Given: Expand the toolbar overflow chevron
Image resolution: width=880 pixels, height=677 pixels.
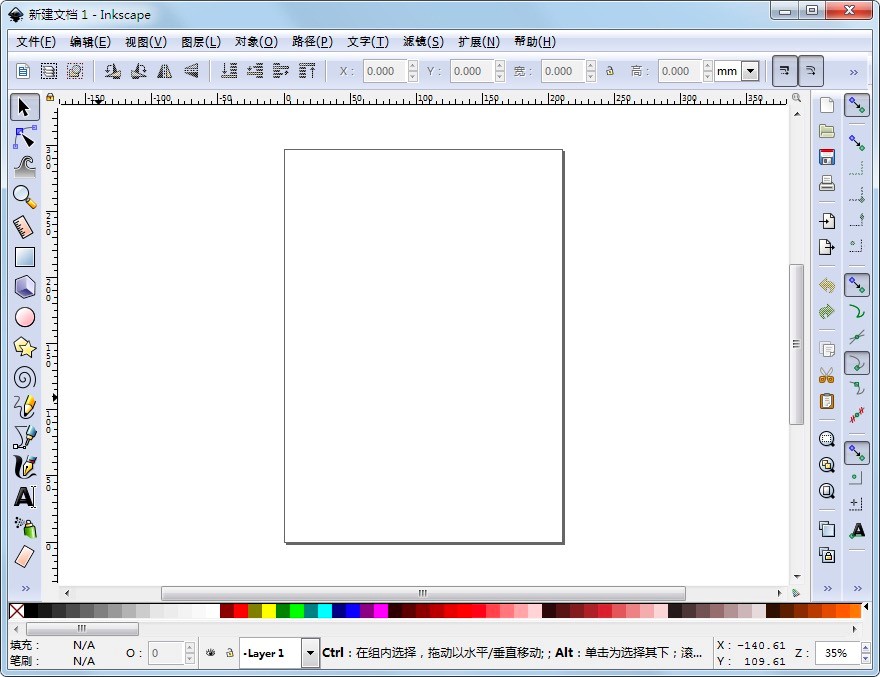Looking at the screenshot, I should tap(853, 71).
